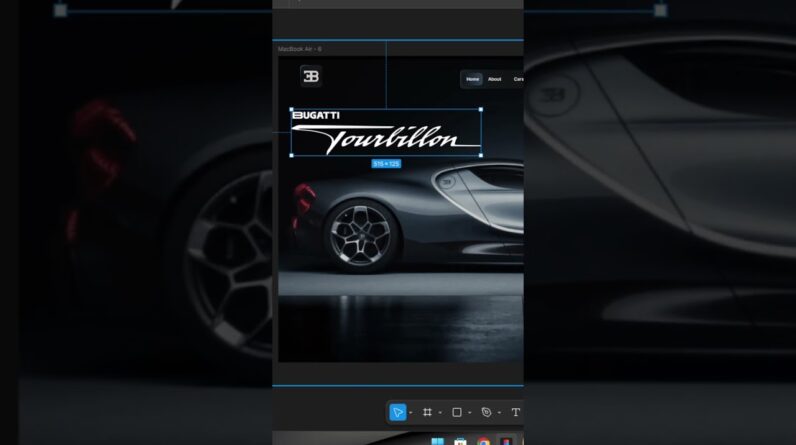Click the top-left selection resize handle

point(291,109)
